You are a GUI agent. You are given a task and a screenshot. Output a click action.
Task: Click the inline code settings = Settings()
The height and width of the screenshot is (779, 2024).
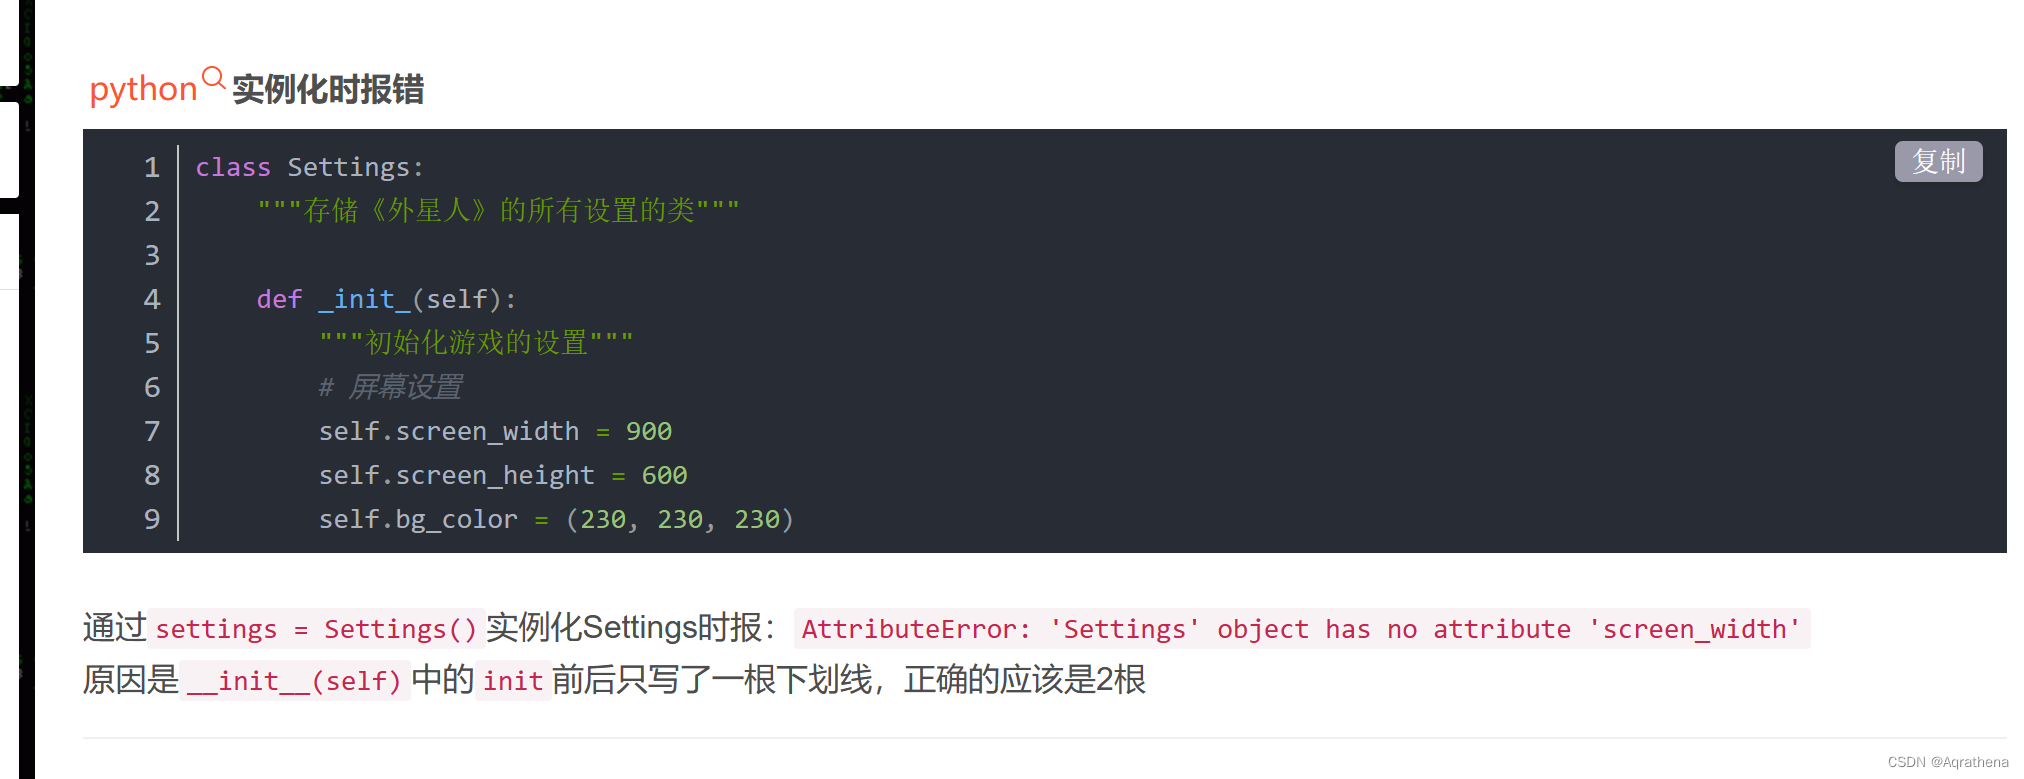318,629
